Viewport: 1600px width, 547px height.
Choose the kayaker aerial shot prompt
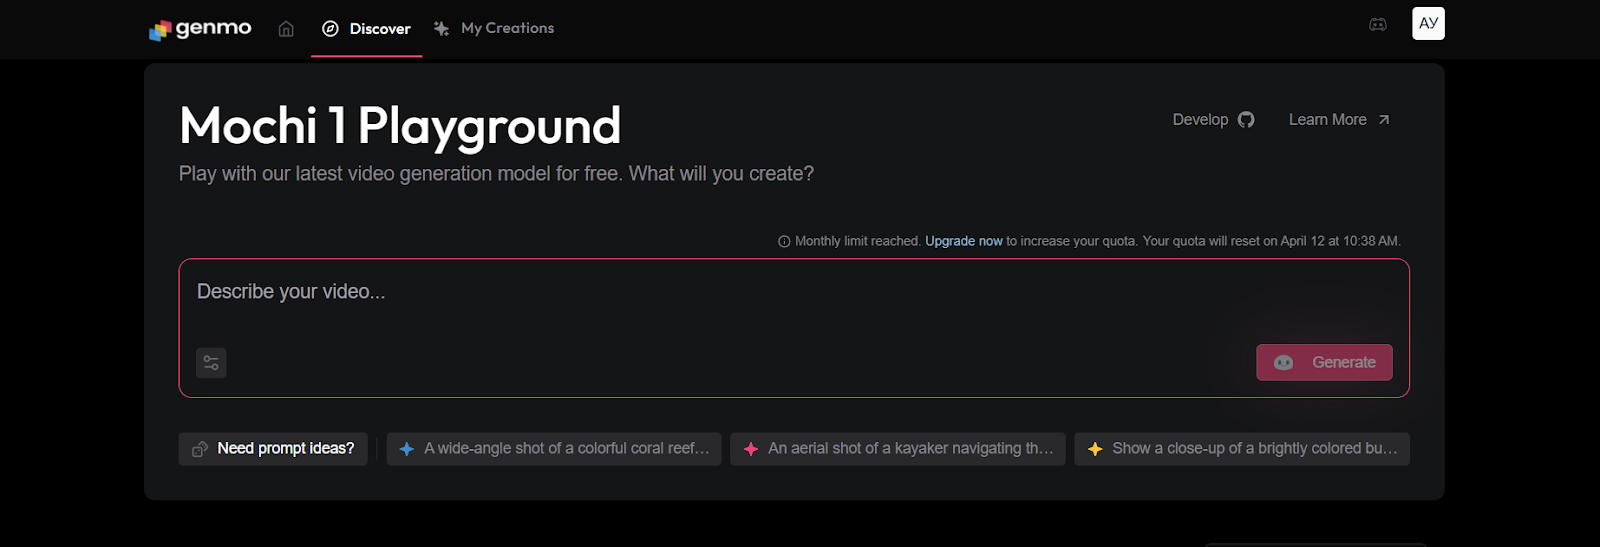(898, 449)
